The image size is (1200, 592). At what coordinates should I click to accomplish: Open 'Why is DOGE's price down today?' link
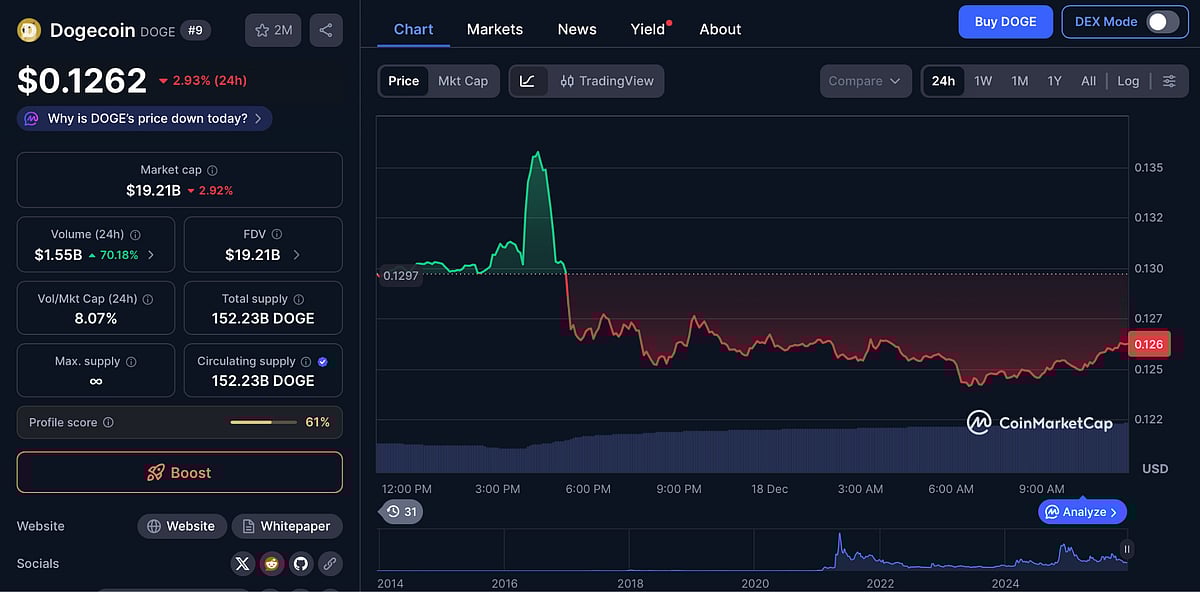coord(143,118)
